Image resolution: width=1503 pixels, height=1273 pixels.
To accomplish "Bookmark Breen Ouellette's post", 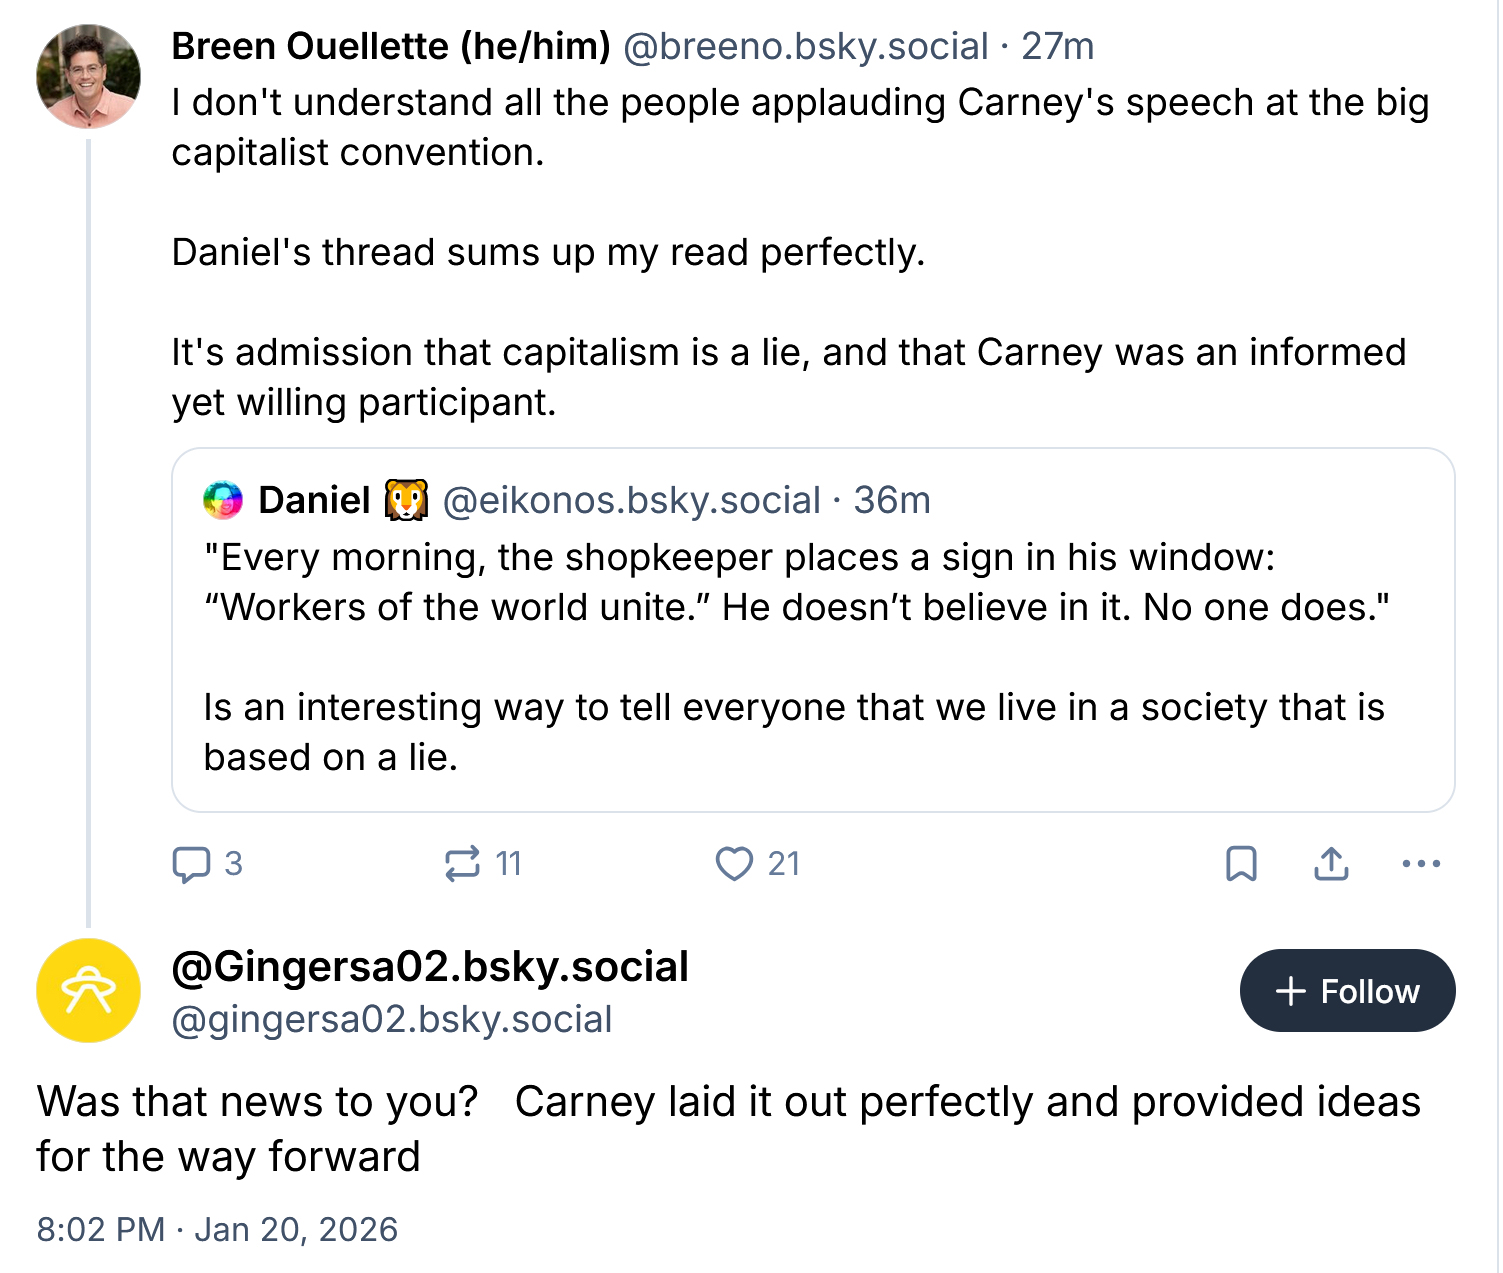I will (1241, 864).
